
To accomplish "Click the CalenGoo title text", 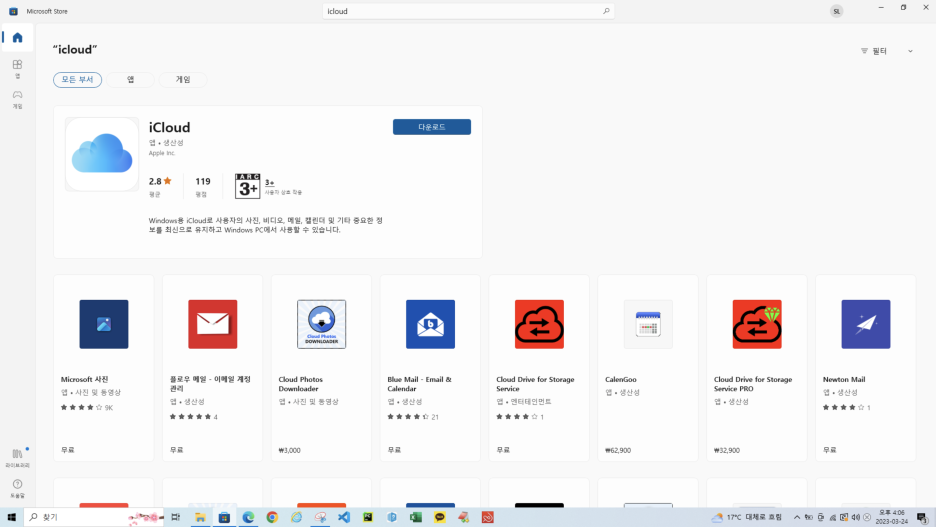I will tap(621, 379).
